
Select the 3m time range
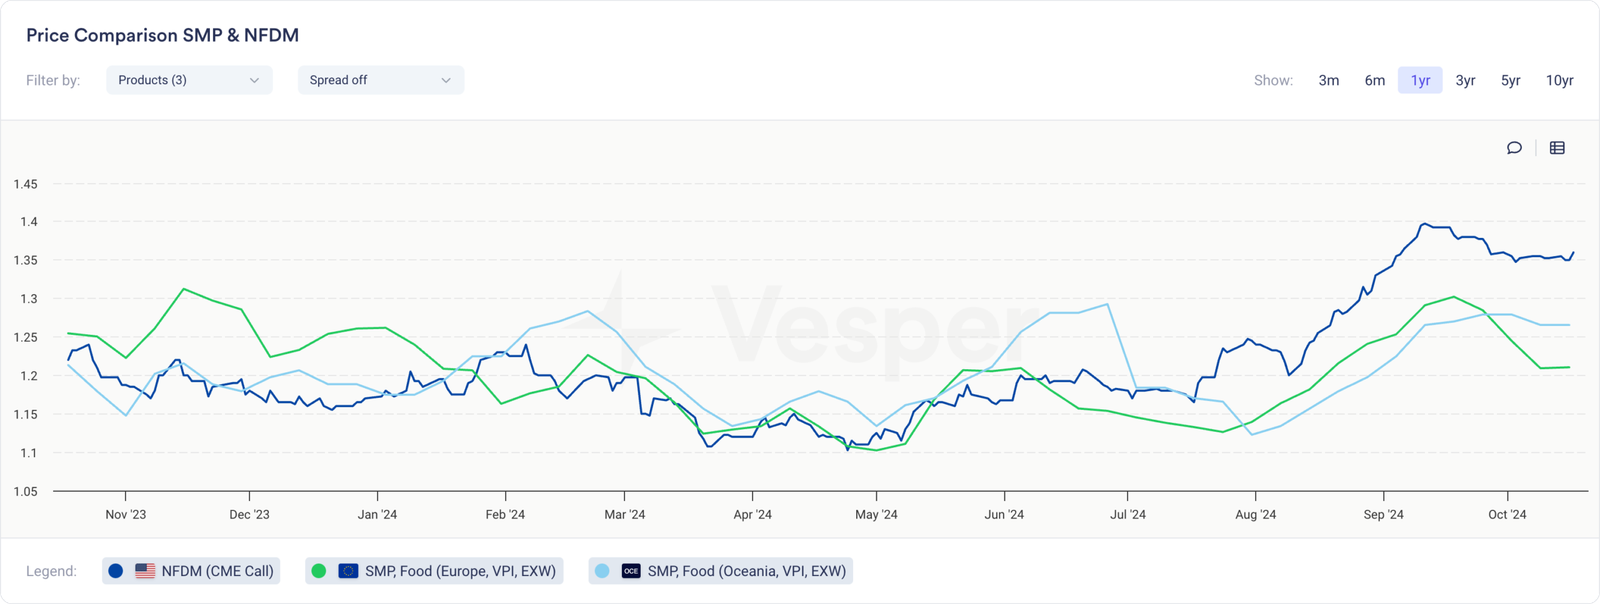(1328, 80)
